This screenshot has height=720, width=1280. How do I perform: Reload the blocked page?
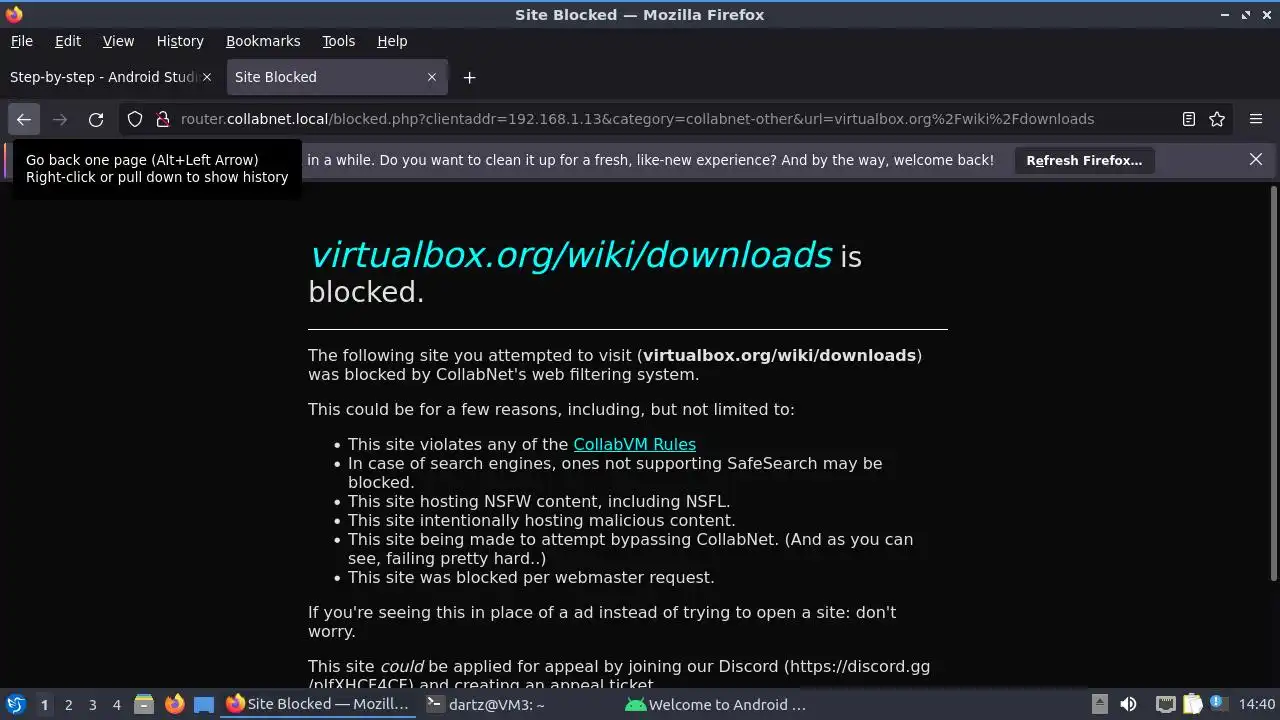coord(96,119)
